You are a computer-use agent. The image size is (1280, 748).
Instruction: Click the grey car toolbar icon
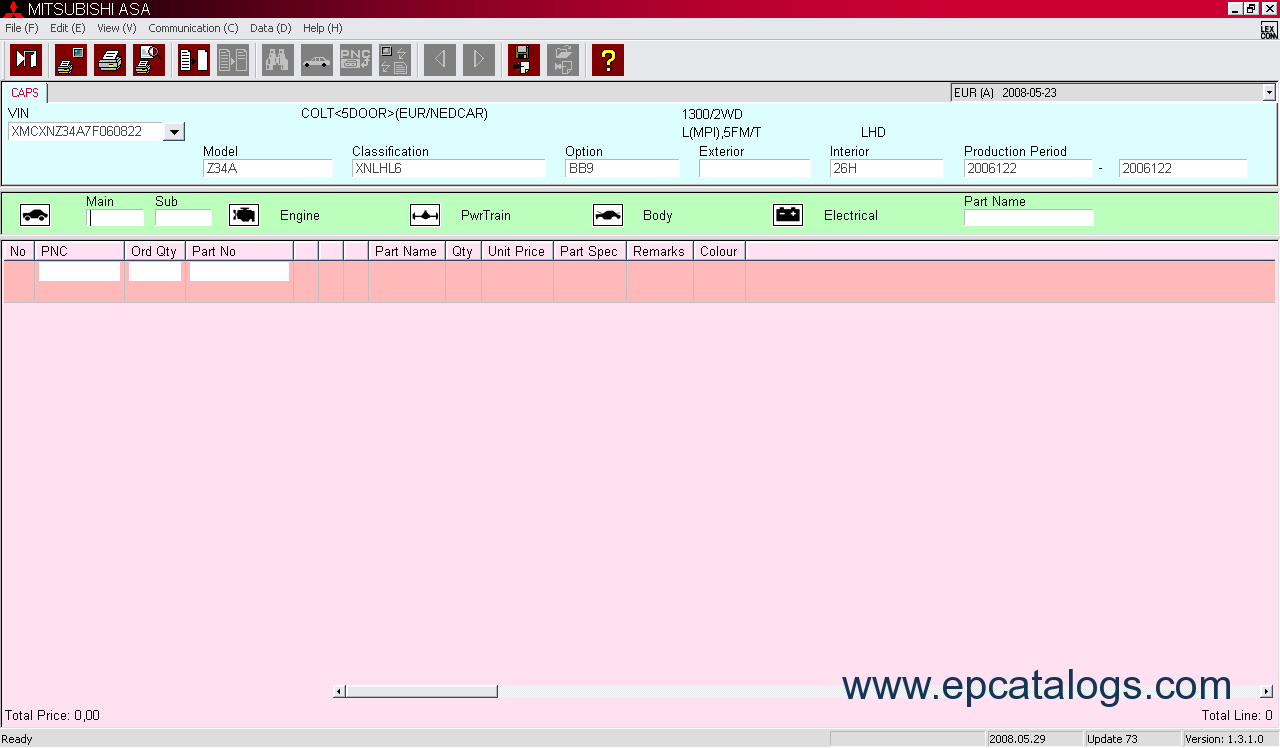[x=317, y=60]
